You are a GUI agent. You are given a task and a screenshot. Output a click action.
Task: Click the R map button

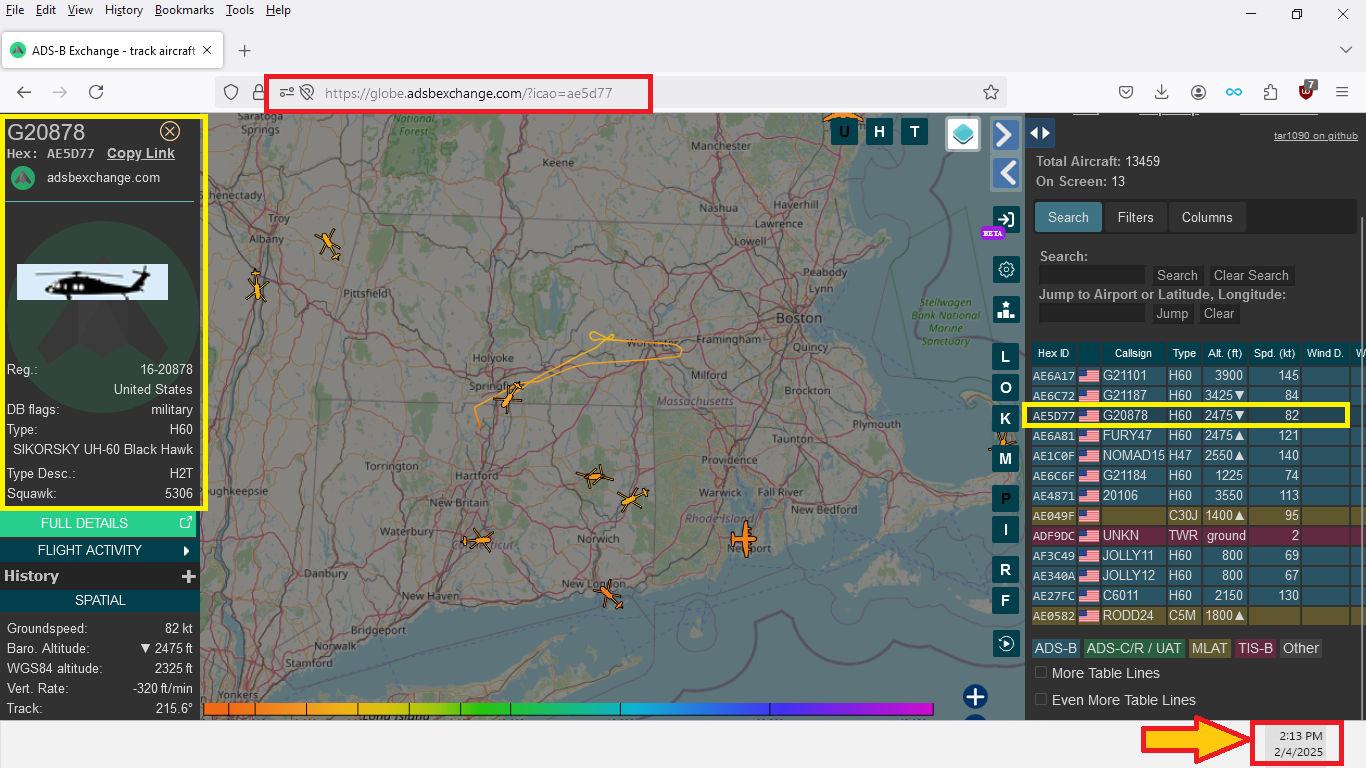[1005, 569]
